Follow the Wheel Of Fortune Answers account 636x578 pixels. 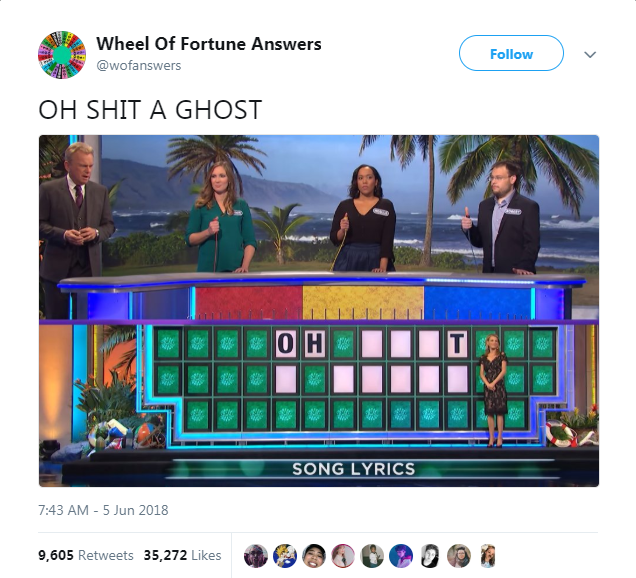(511, 53)
